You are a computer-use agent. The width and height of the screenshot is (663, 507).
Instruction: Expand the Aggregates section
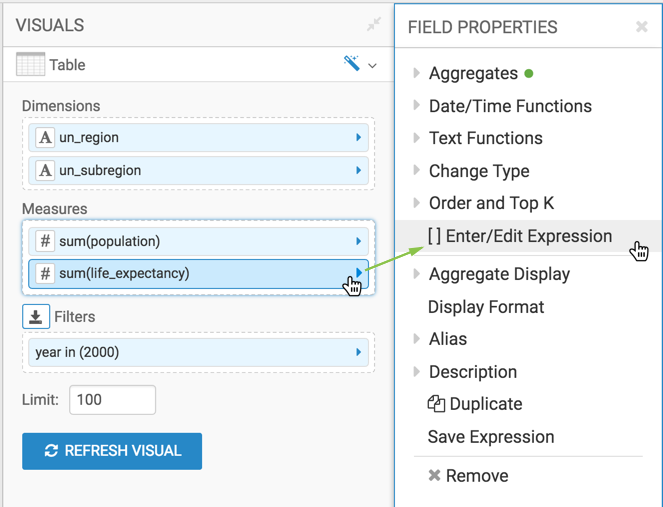coord(417,73)
